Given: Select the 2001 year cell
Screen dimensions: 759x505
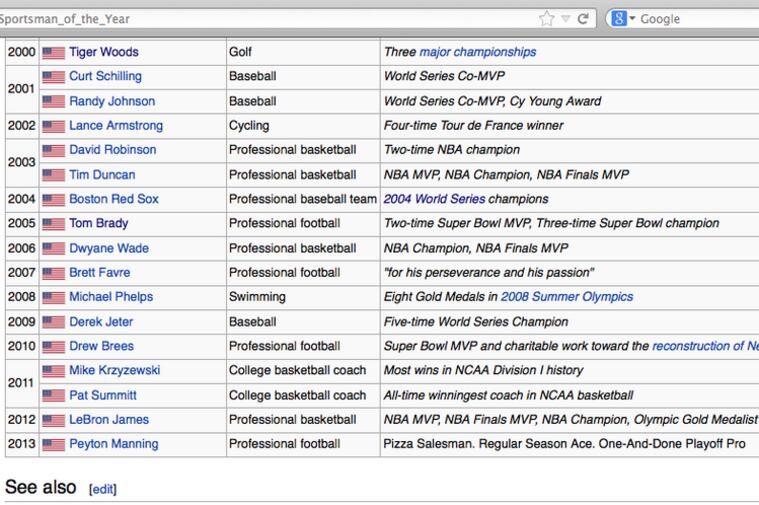Looking at the screenshot, I should click(22, 89).
